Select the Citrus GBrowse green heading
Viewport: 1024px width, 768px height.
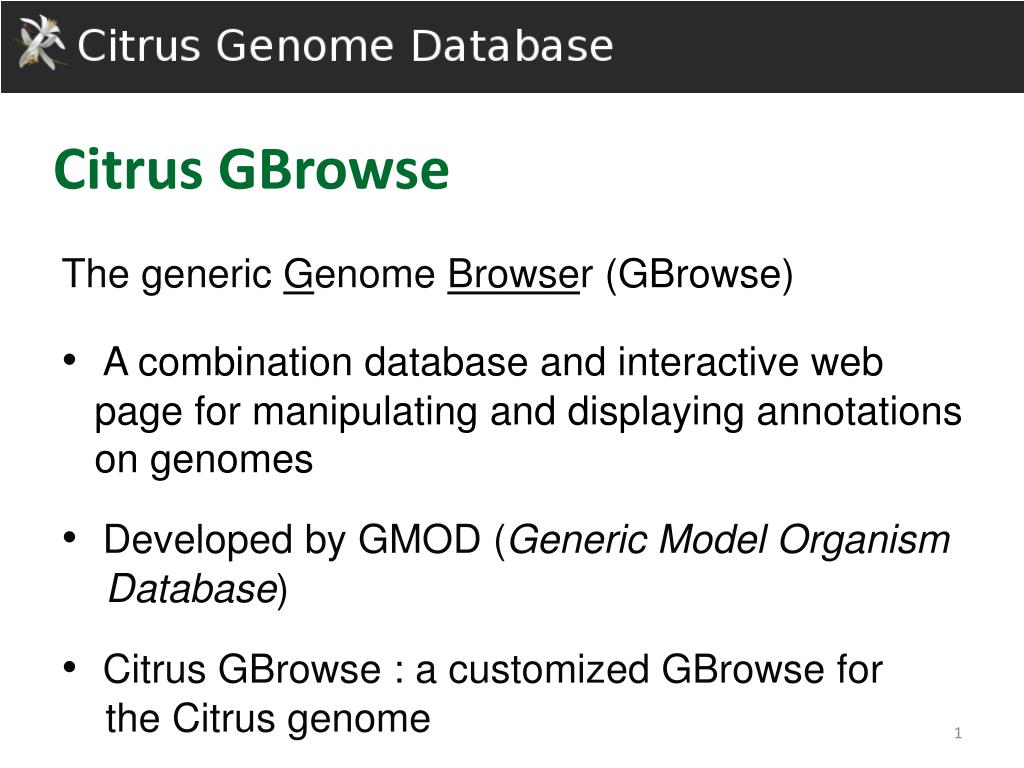[251, 169]
